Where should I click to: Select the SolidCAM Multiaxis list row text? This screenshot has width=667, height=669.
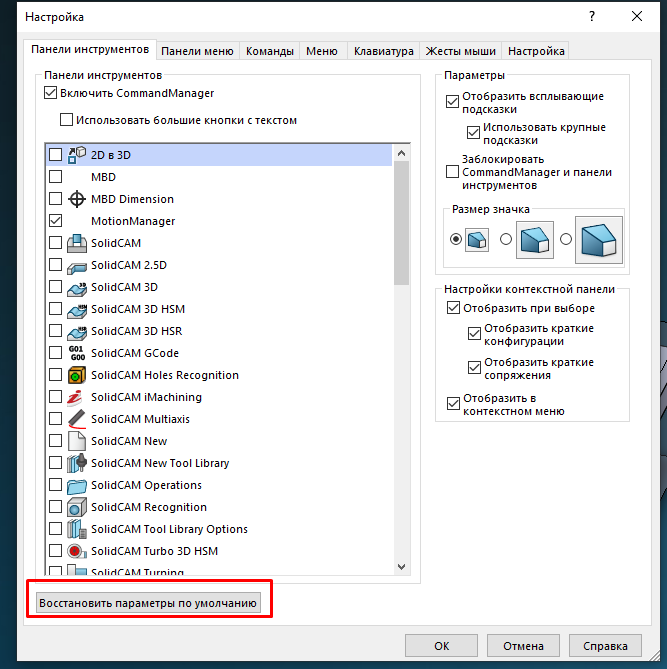[x=140, y=419]
